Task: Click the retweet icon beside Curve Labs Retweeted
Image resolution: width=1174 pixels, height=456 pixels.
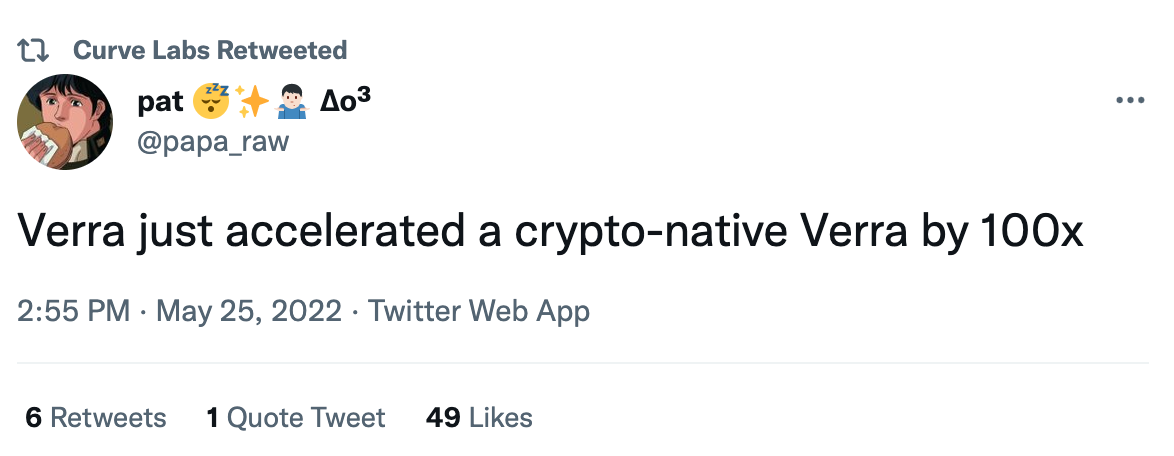Action: click(35, 50)
